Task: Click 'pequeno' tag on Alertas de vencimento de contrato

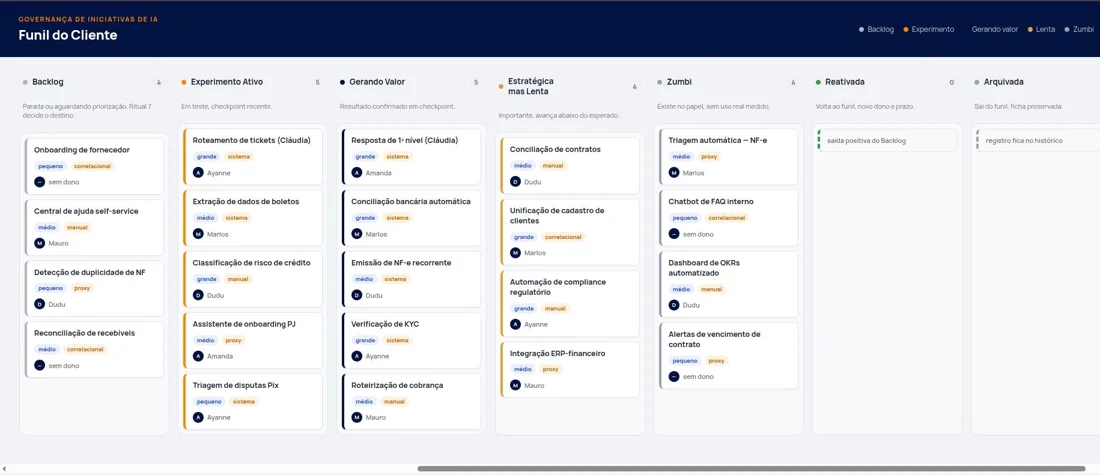Action: click(684, 361)
